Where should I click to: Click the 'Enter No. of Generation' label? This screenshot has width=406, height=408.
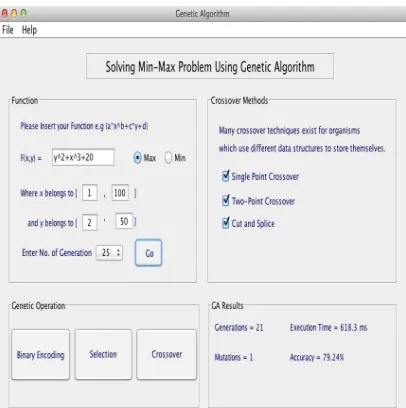coord(57,253)
